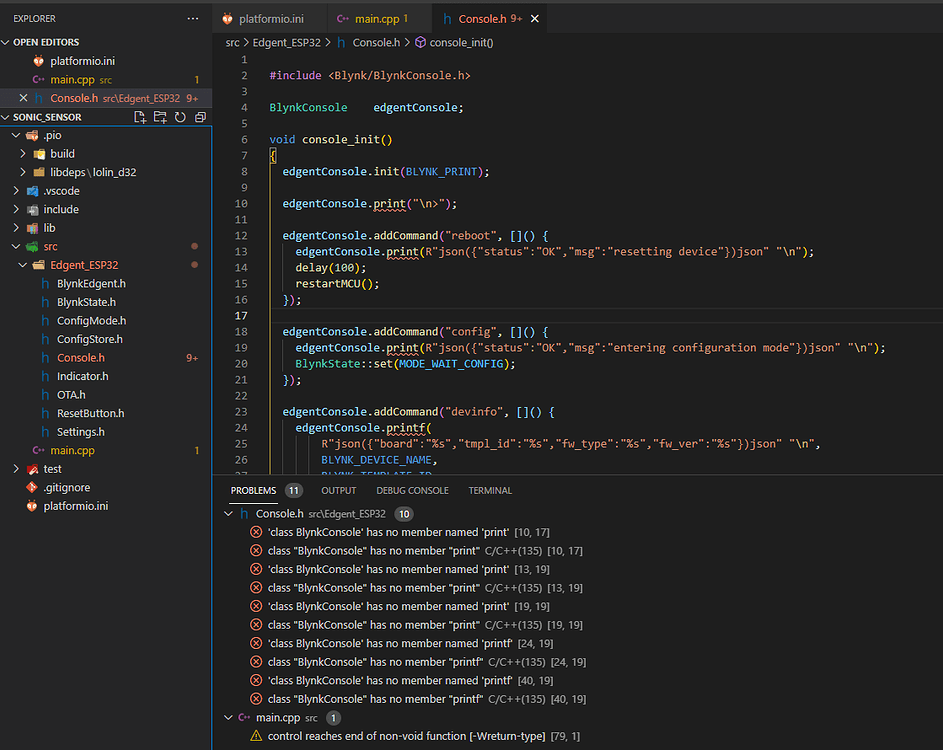This screenshot has height=750, width=943.
Task: Expand the test folder
Action: click(x=16, y=469)
